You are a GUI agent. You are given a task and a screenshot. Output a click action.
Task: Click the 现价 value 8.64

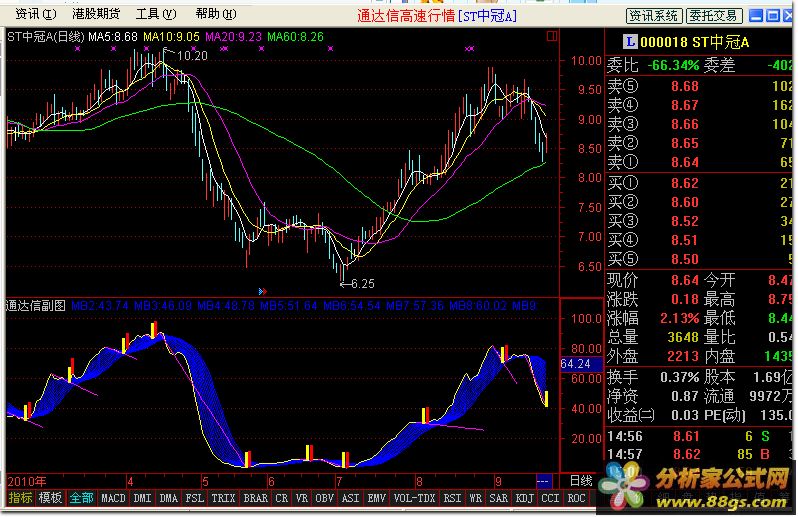685,280
